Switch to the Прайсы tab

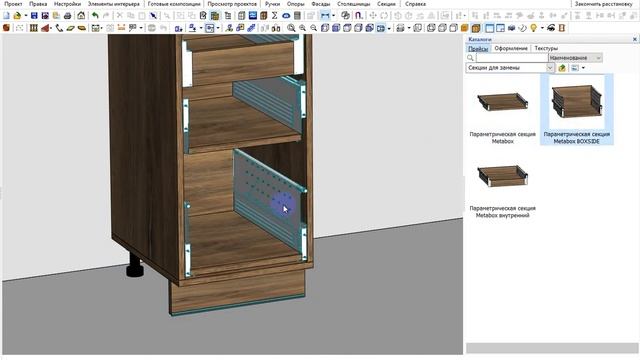[478, 49]
